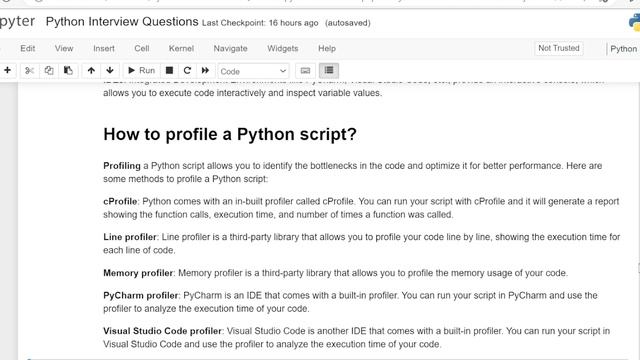Open the View menu
Image resolution: width=640 pixels, height=360 pixels.
pos(64,48)
